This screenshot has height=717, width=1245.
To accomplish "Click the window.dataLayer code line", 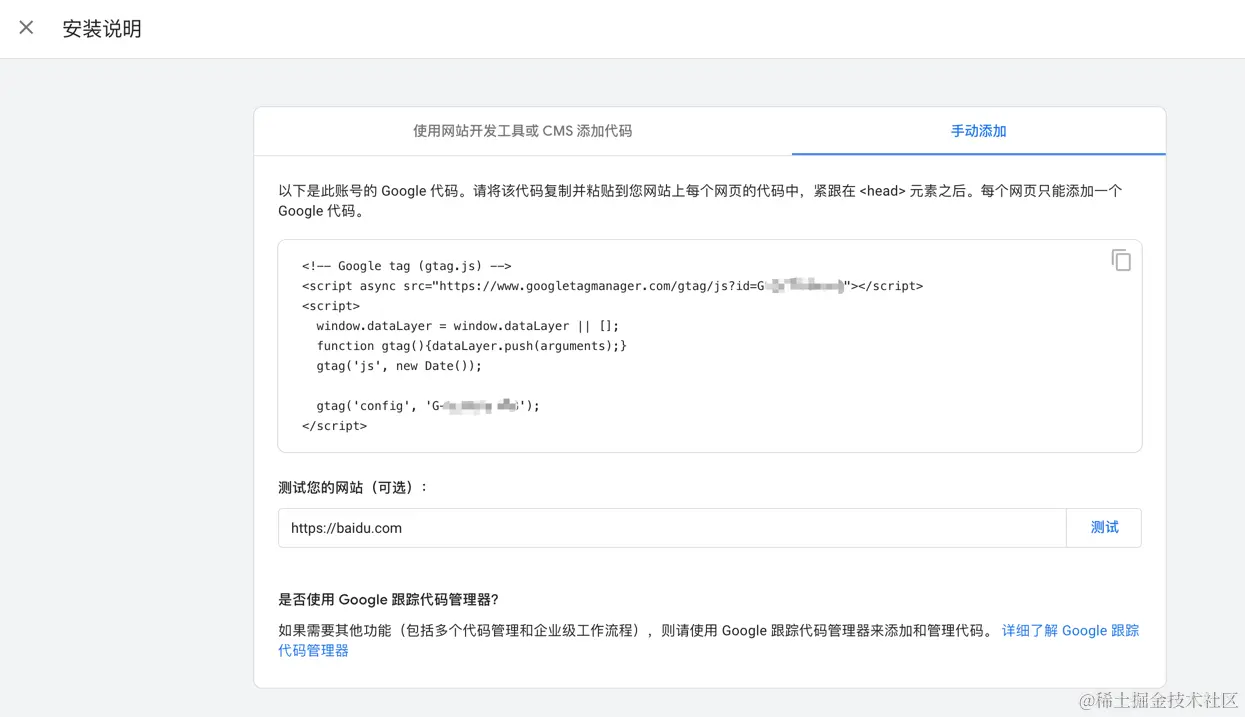I will coord(468,326).
